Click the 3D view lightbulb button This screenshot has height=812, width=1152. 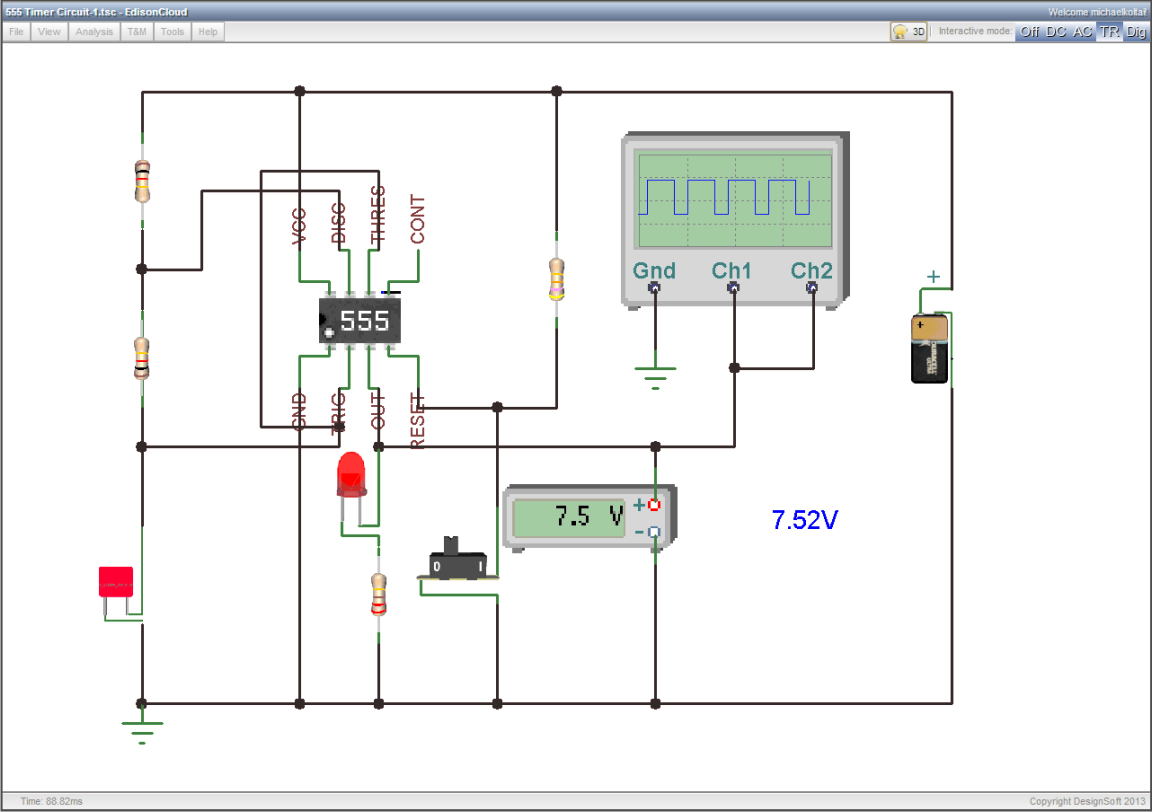coord(908,32)
